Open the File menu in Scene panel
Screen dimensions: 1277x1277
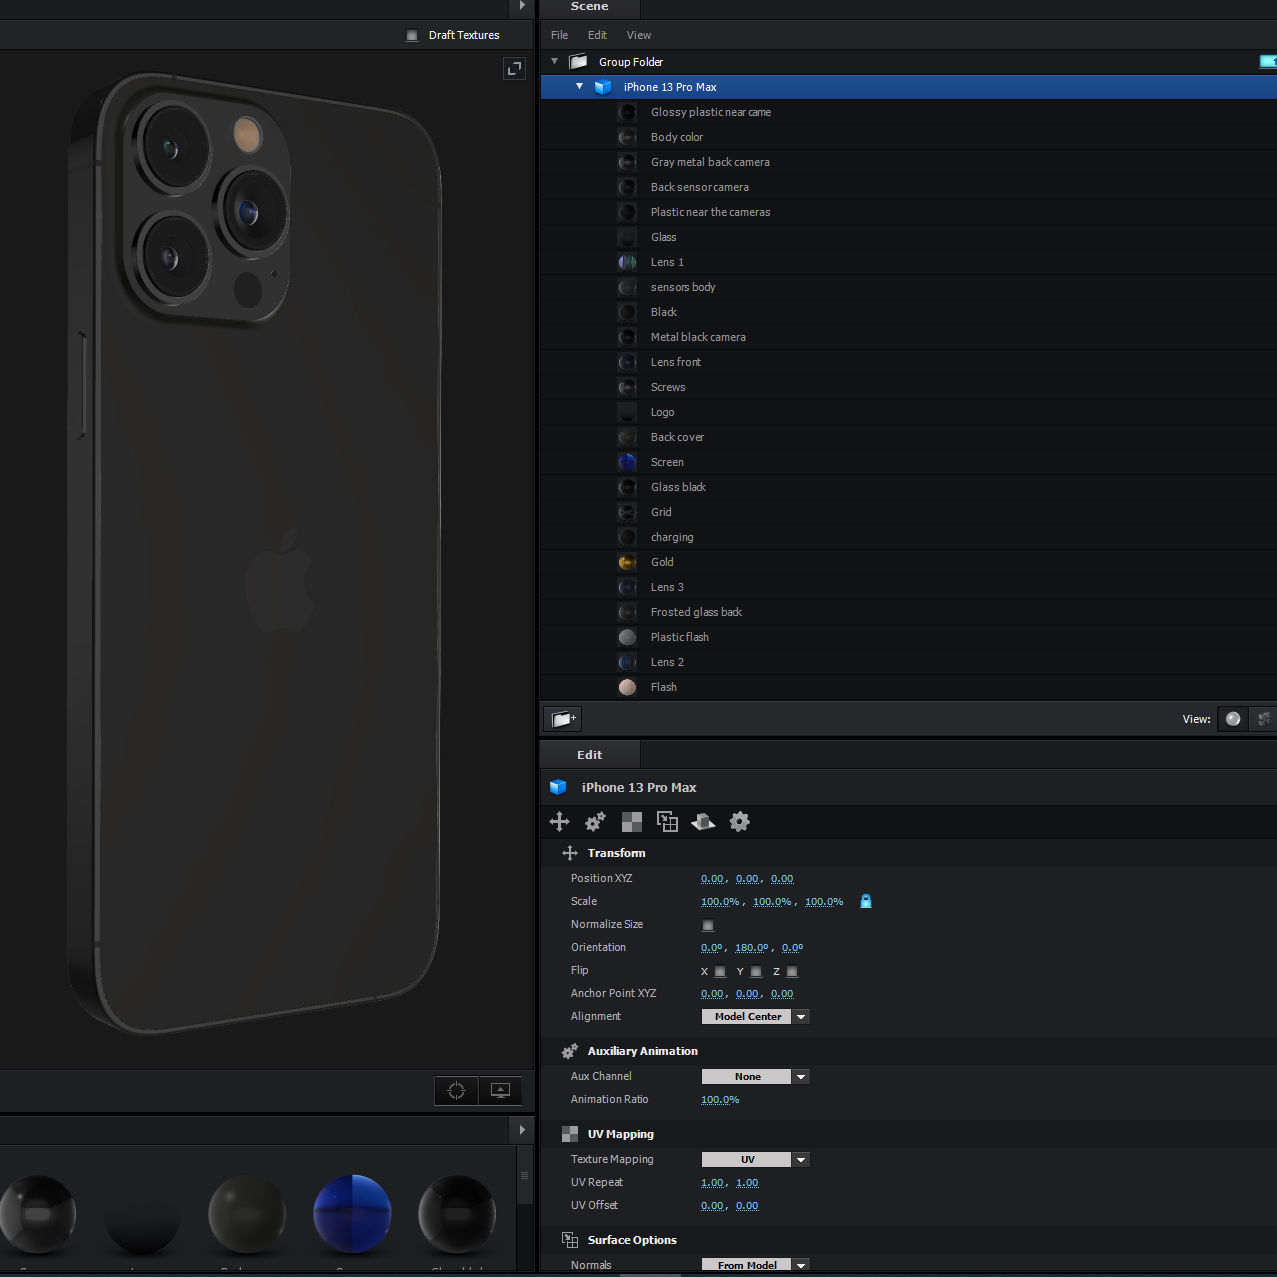pos(559,35)
